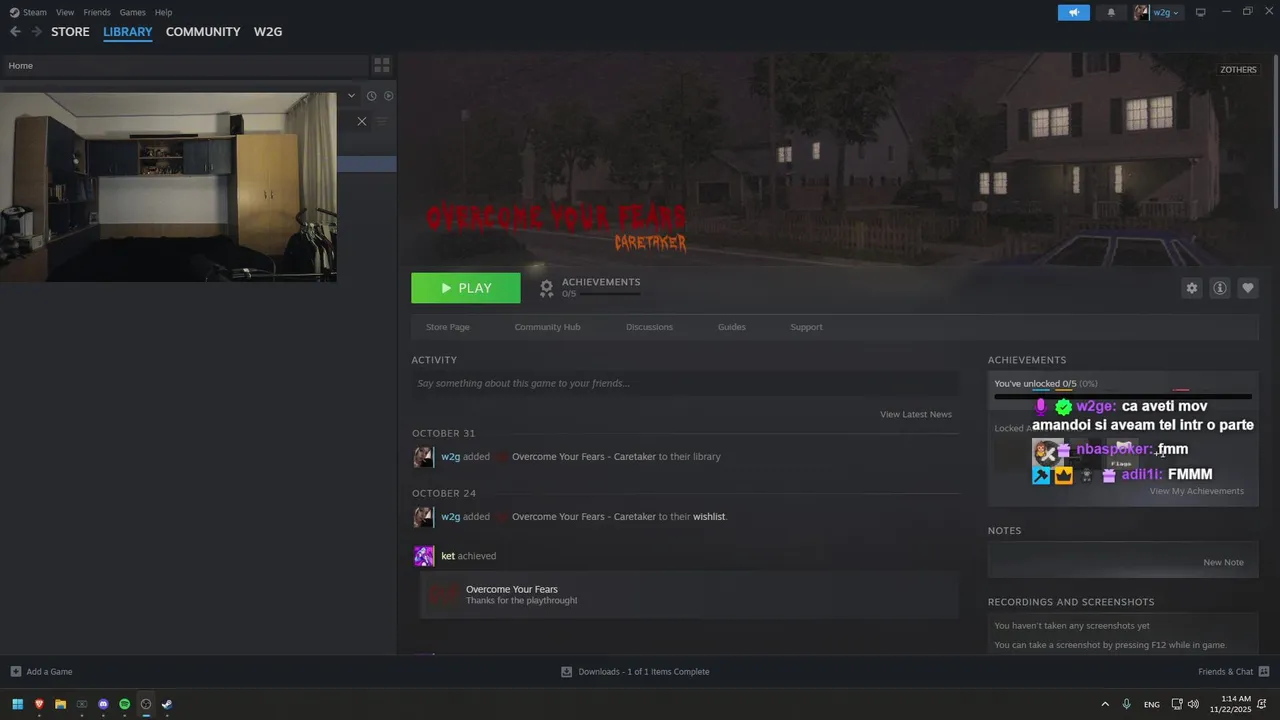This screenshot has width=1280, height=720.
Task: Open the Windows Start menu
Action: click(x=17, y=704)
